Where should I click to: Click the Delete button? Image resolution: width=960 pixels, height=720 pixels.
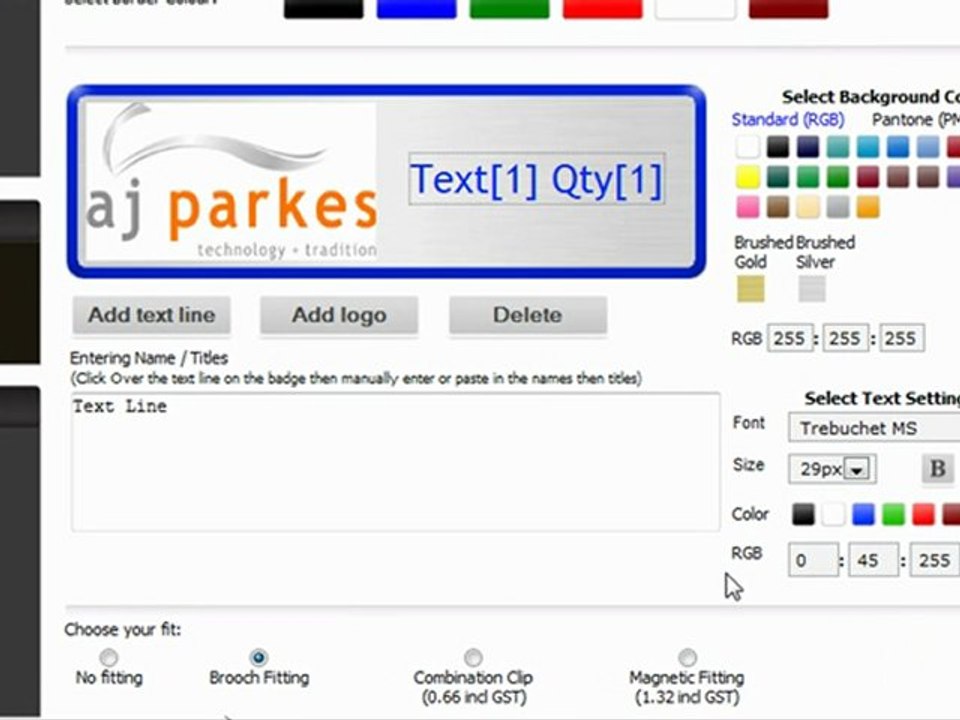point(528,315)
